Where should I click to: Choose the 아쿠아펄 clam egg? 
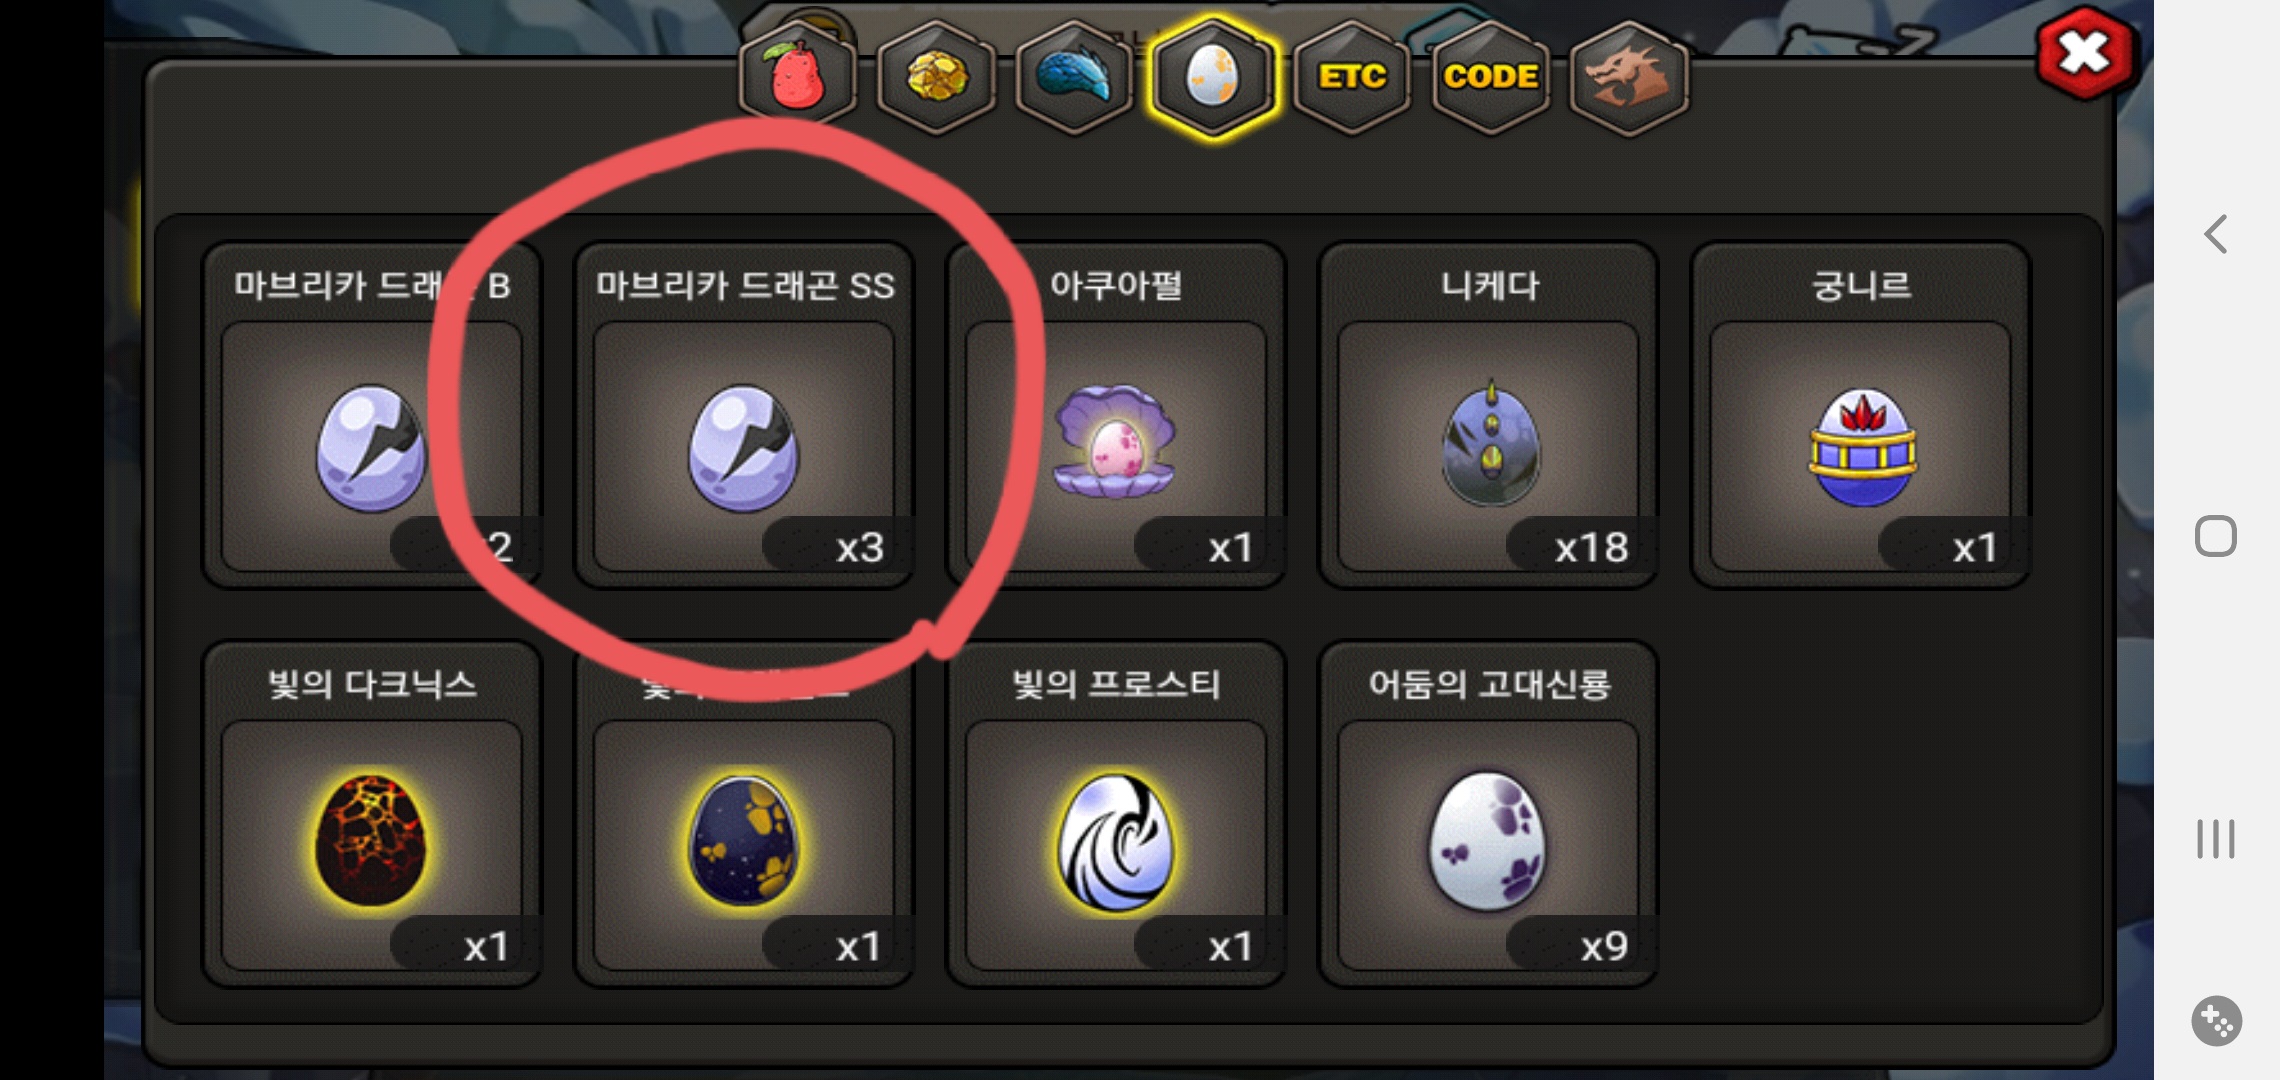click(x=1116, y=415)
